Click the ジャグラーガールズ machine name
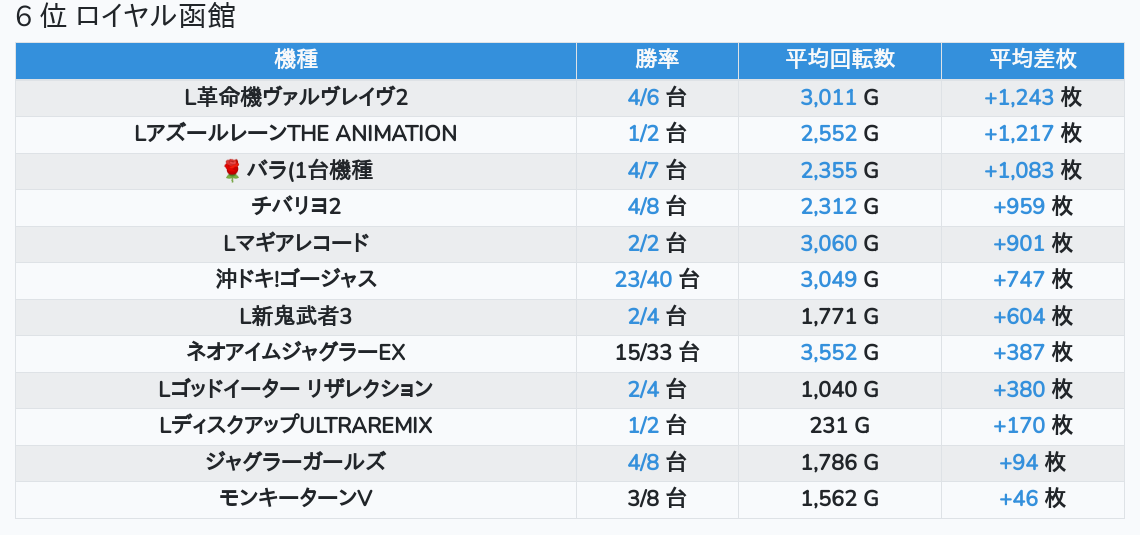Viewport: 1140px width, 535px height. 296,462
